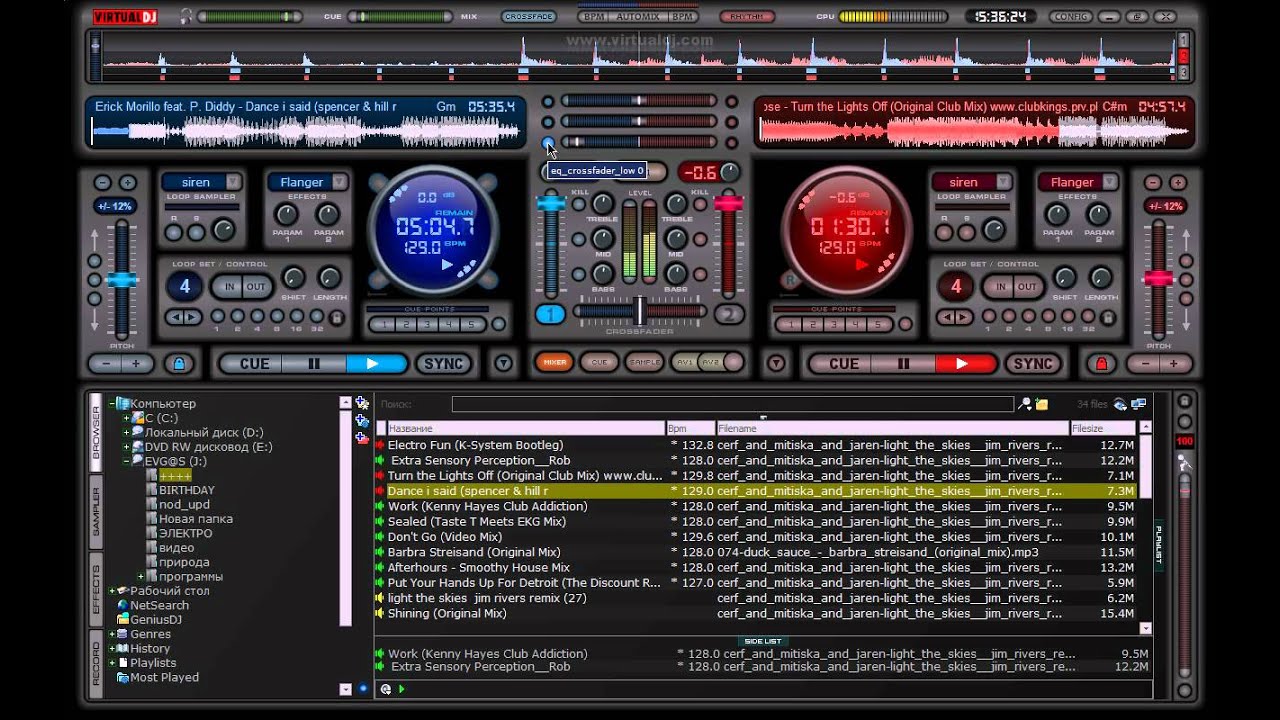1280x720 pixels.
Task: Open the RECORD side tab
Action: coord(97,662)
